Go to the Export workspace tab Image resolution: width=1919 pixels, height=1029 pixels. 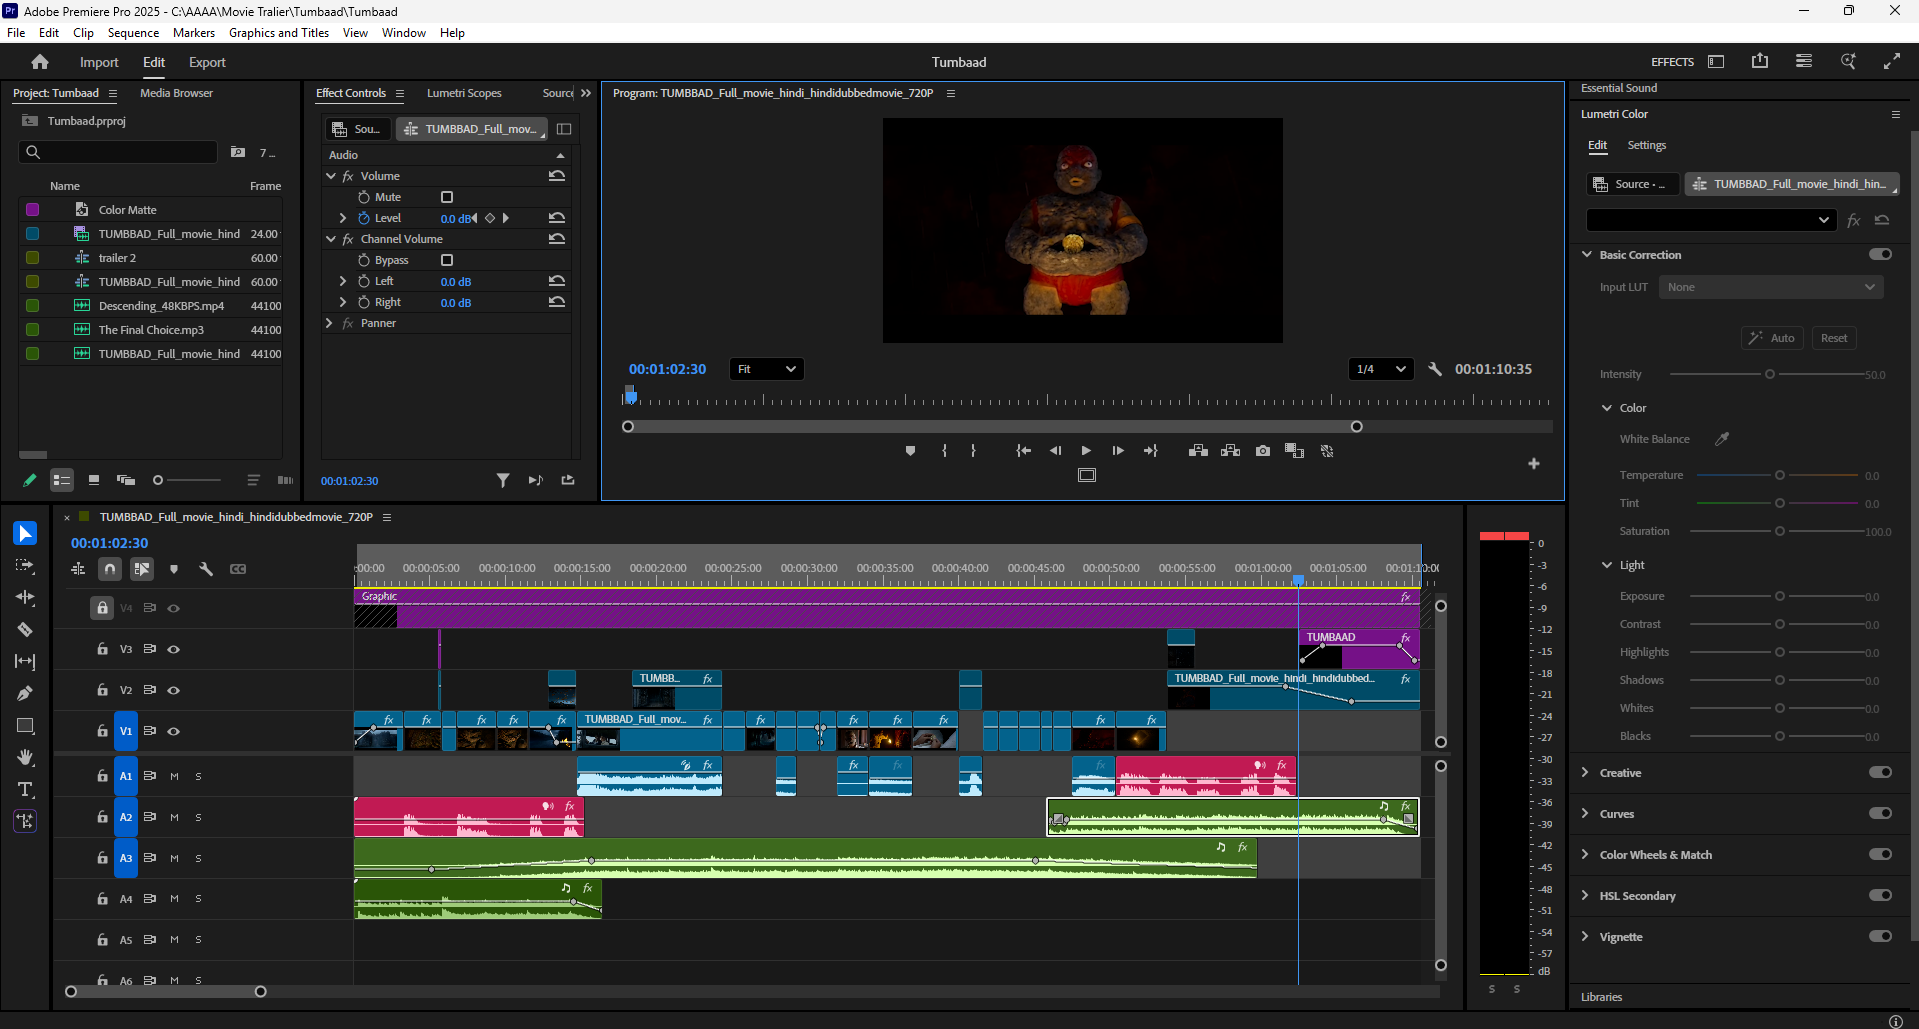(x=207, y=62)
